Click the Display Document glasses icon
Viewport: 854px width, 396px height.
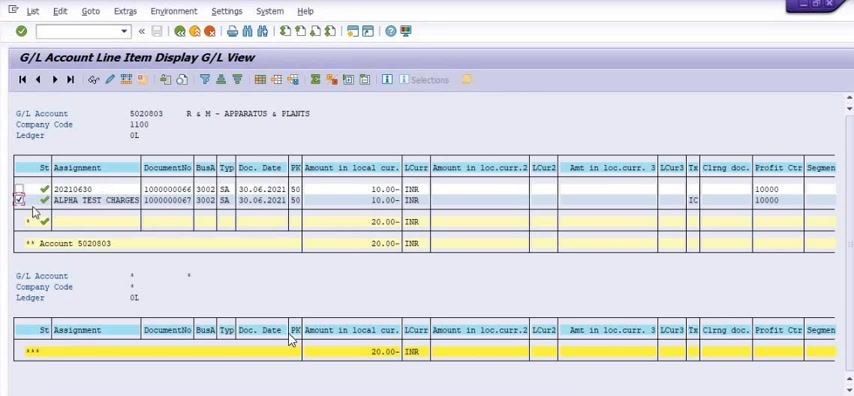pyautogui.click(x=94, y=80)
